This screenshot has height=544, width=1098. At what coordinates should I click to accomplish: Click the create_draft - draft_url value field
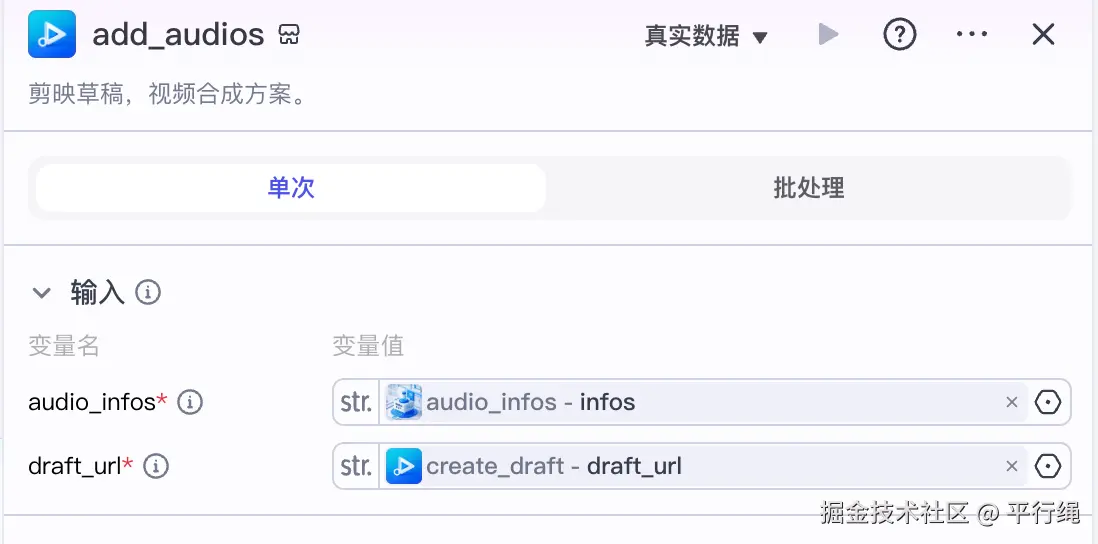pyautogui.click(x=703, y=466)
